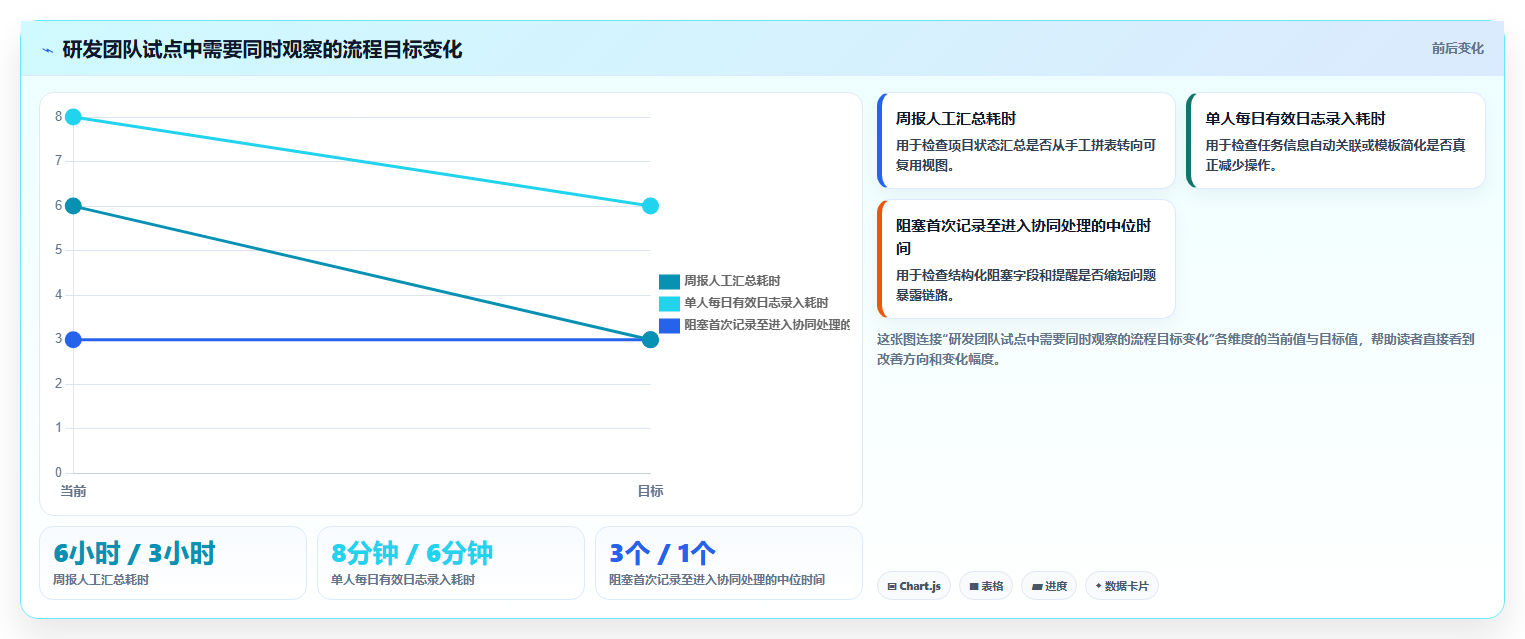Click the chart title 研发团队试点中需要同时观察的流程目标变化
Screen dimensions: 1525x639
coord(262,50)
